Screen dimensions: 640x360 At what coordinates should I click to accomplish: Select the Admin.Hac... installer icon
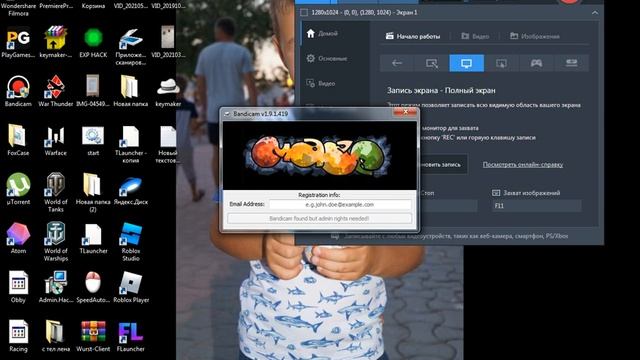tap(56, 282)
